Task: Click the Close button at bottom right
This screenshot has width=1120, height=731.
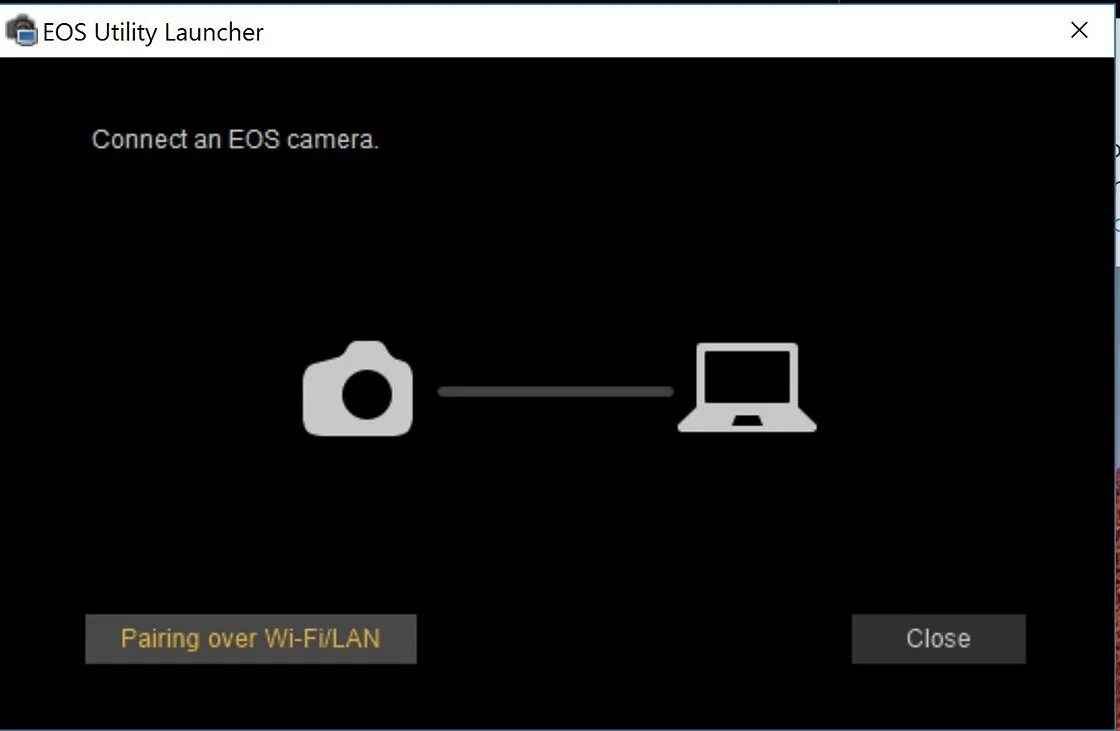Action: (x=939, y=639)
